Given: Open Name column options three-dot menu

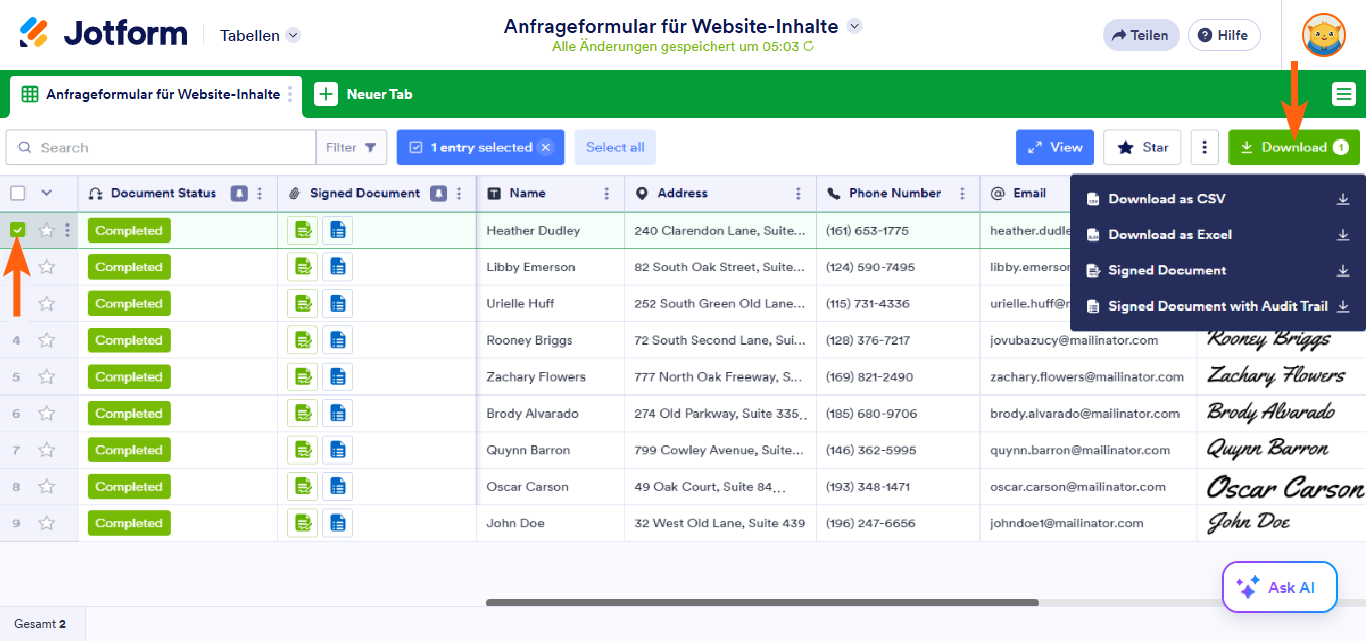Looking at the screenshot, I should pyautogui.click(x=606, y=193).
